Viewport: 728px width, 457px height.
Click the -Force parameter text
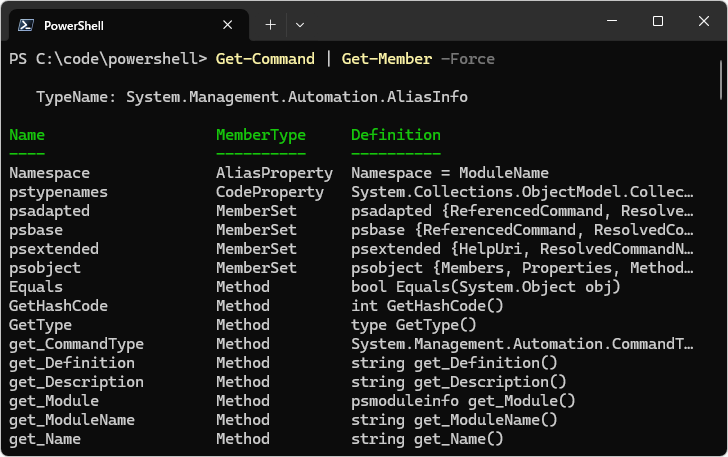467,59
